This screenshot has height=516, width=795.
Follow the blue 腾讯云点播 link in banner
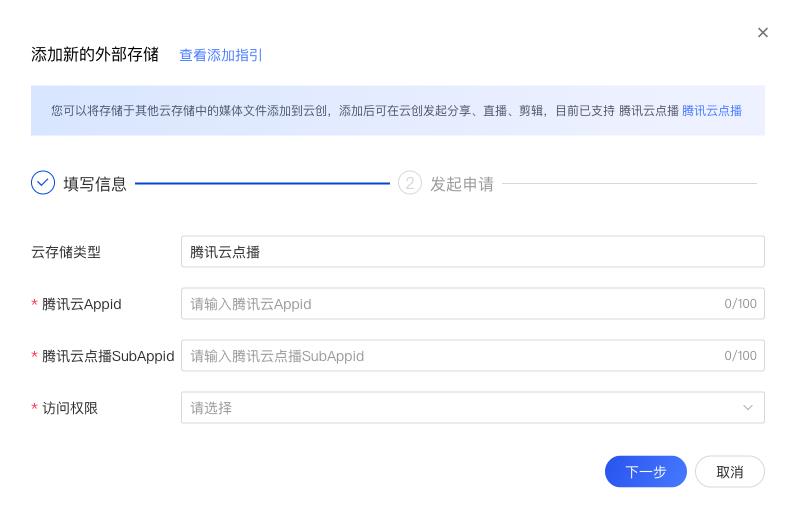point(711,110)
